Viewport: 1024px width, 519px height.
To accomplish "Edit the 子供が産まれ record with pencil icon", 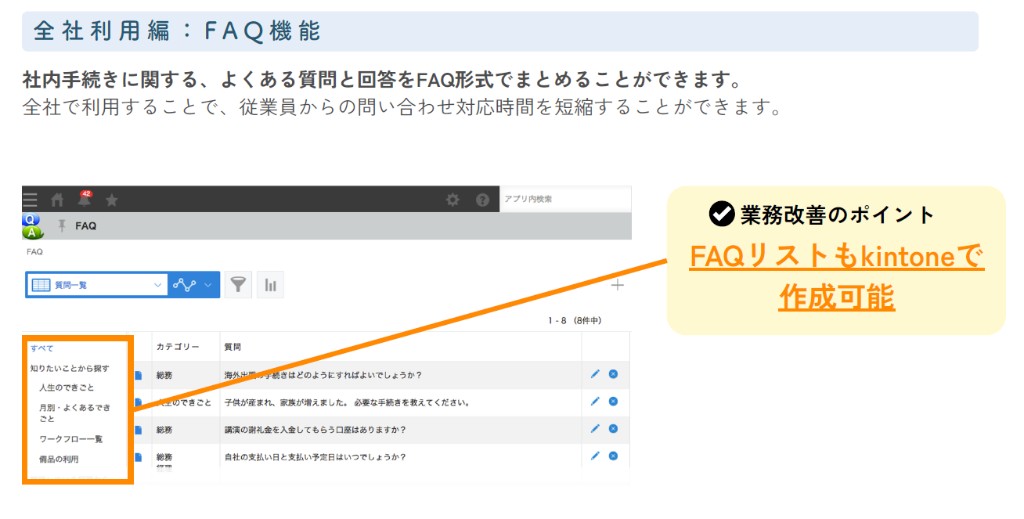I will tap(594, 401).
